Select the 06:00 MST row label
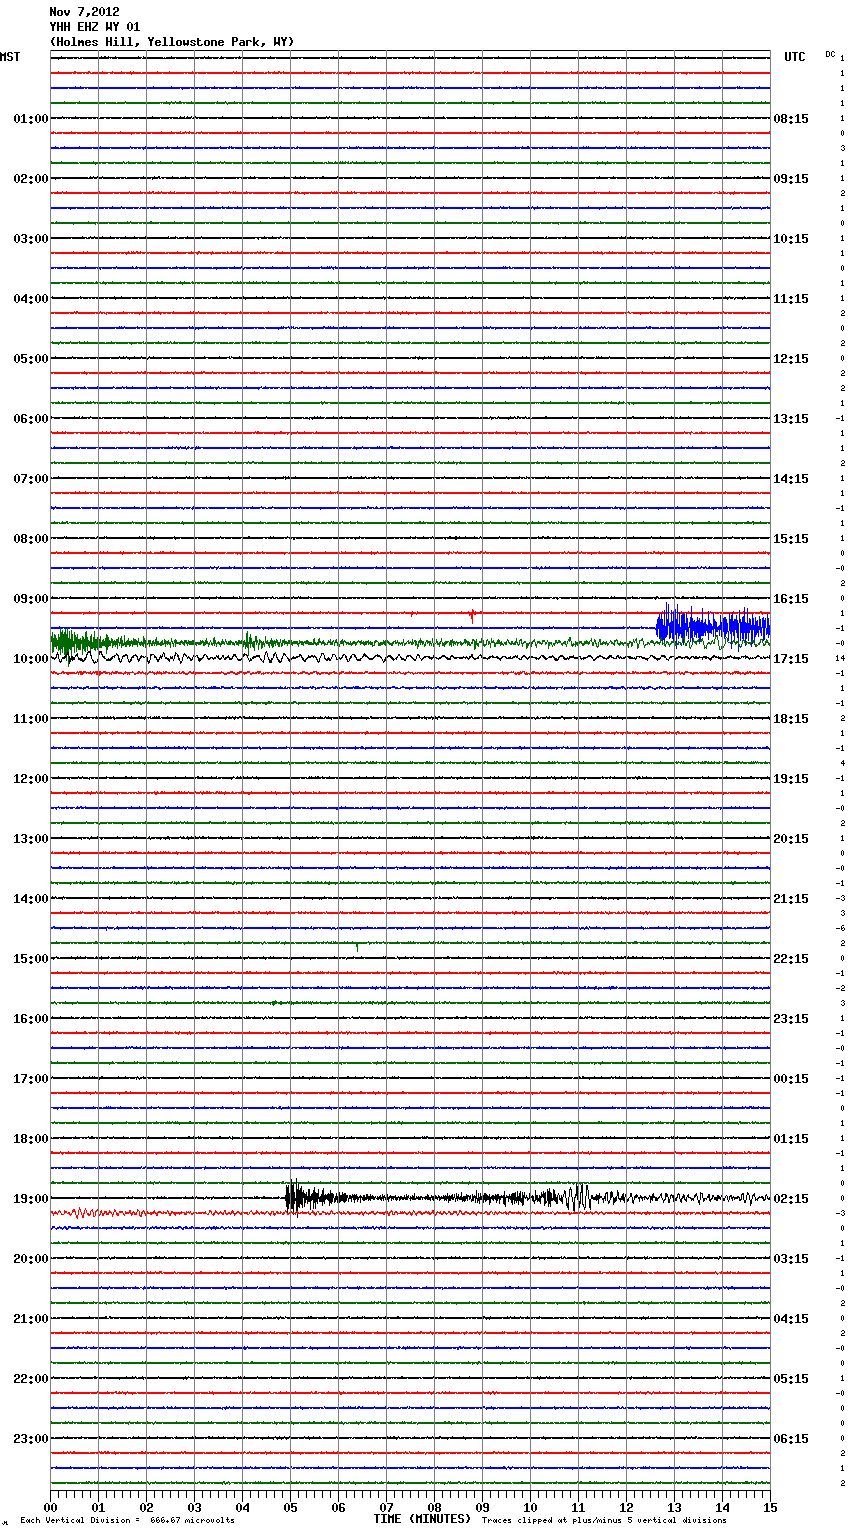 [31, 419]
